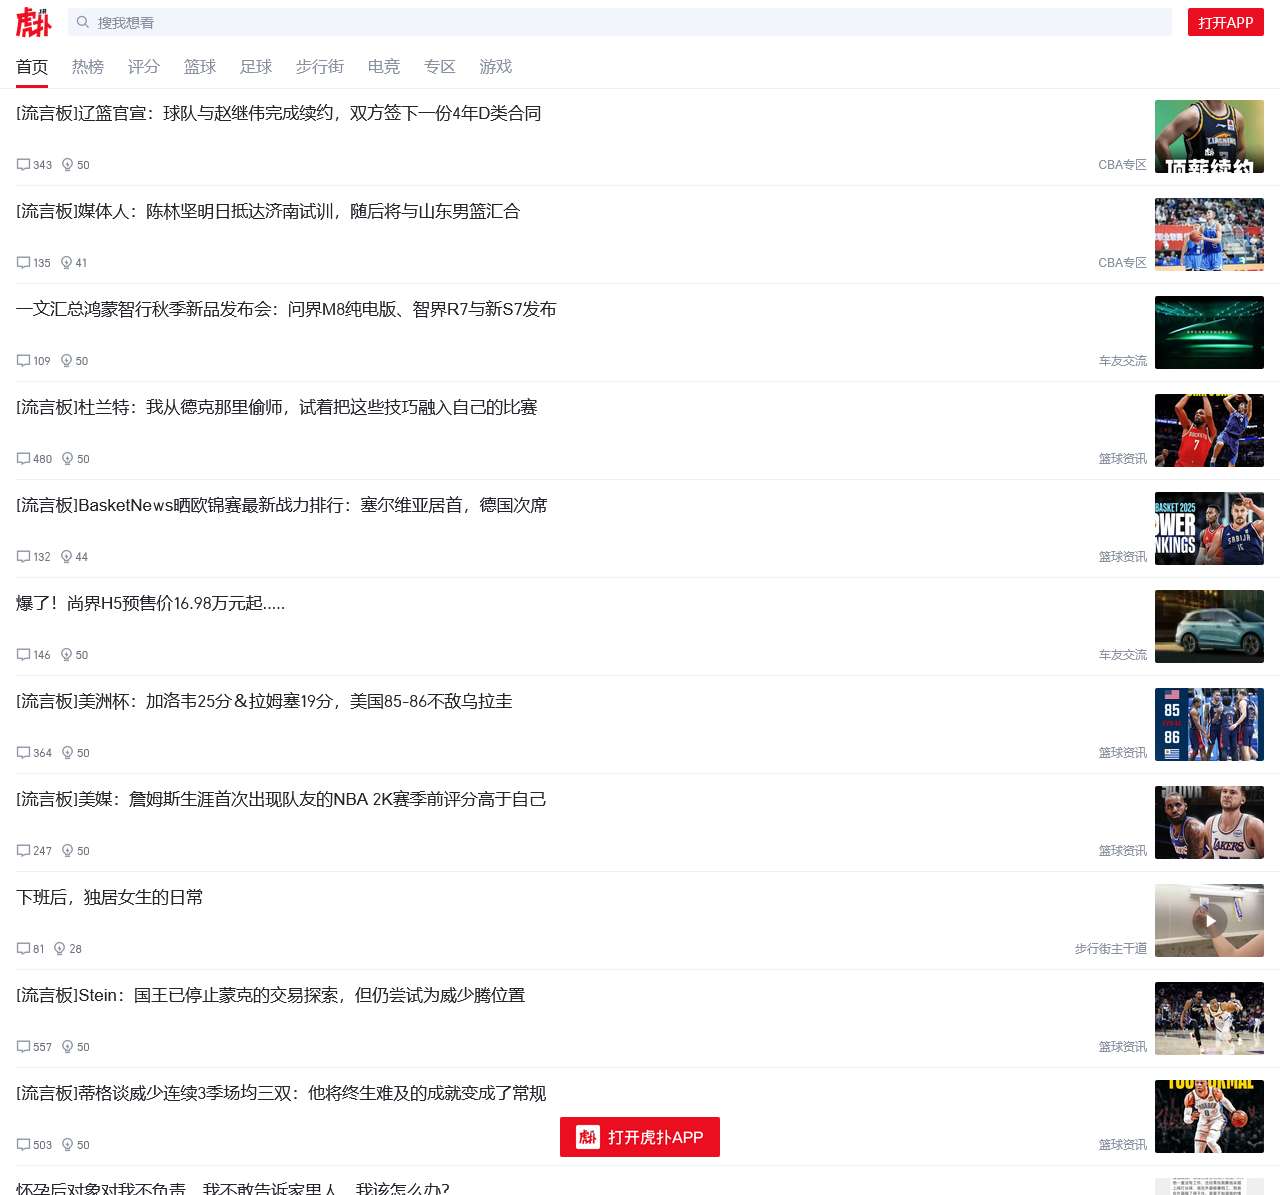Image resolution: width=1280 pixels, height=1195 pixels.
Task: Click the like icon showing 41 on the 陈林坚 post
Action: pyautogui.click(x=66, y=263)
